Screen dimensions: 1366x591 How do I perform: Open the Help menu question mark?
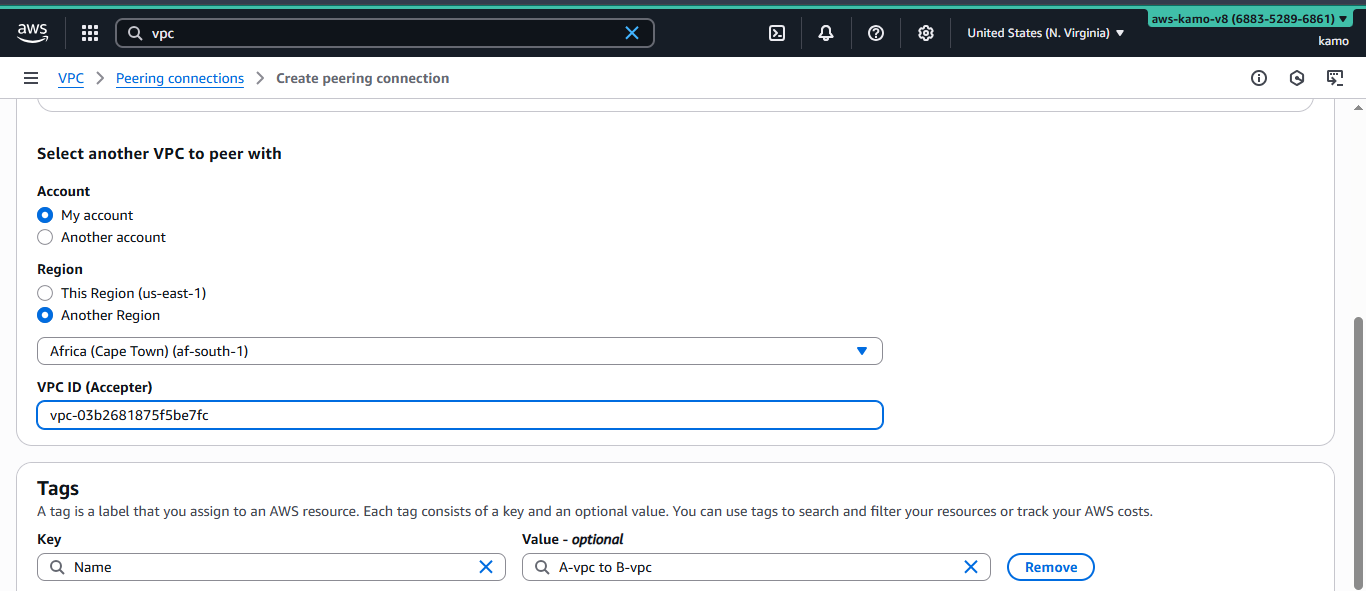pyautogui.click(x=875, y=32)
